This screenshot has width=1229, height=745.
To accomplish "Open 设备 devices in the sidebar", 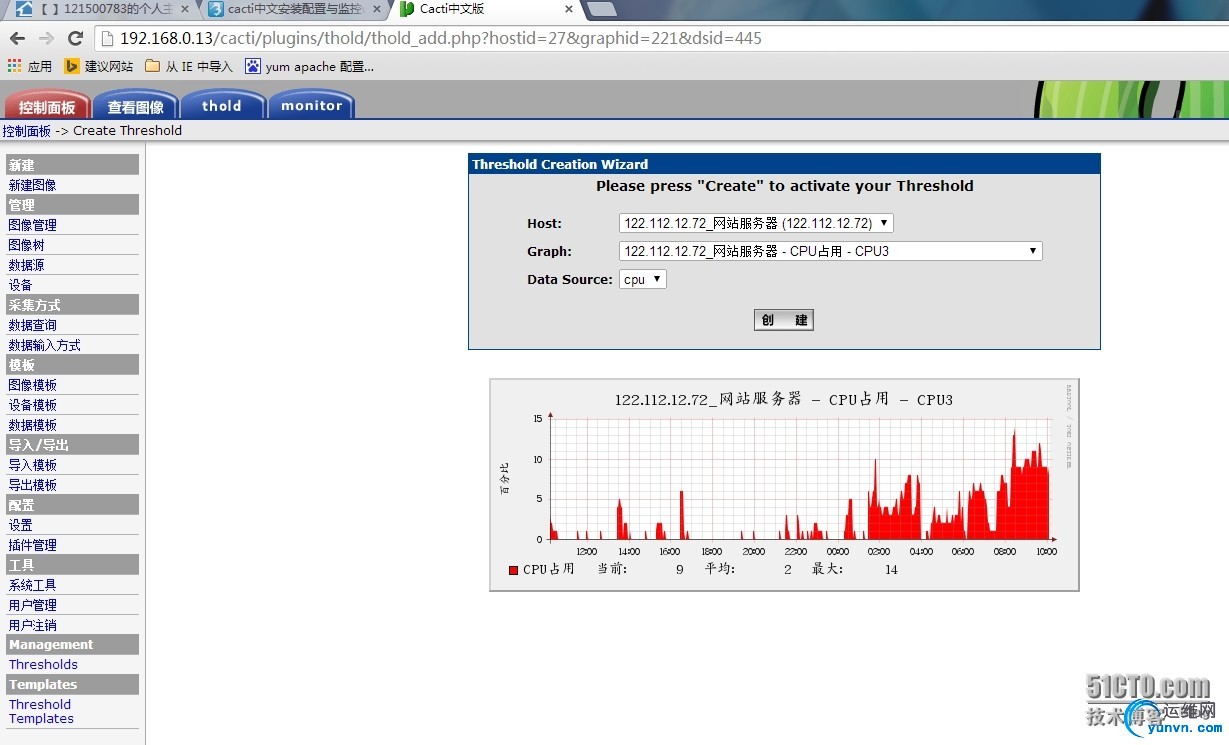I will click(x=21, y=285).
